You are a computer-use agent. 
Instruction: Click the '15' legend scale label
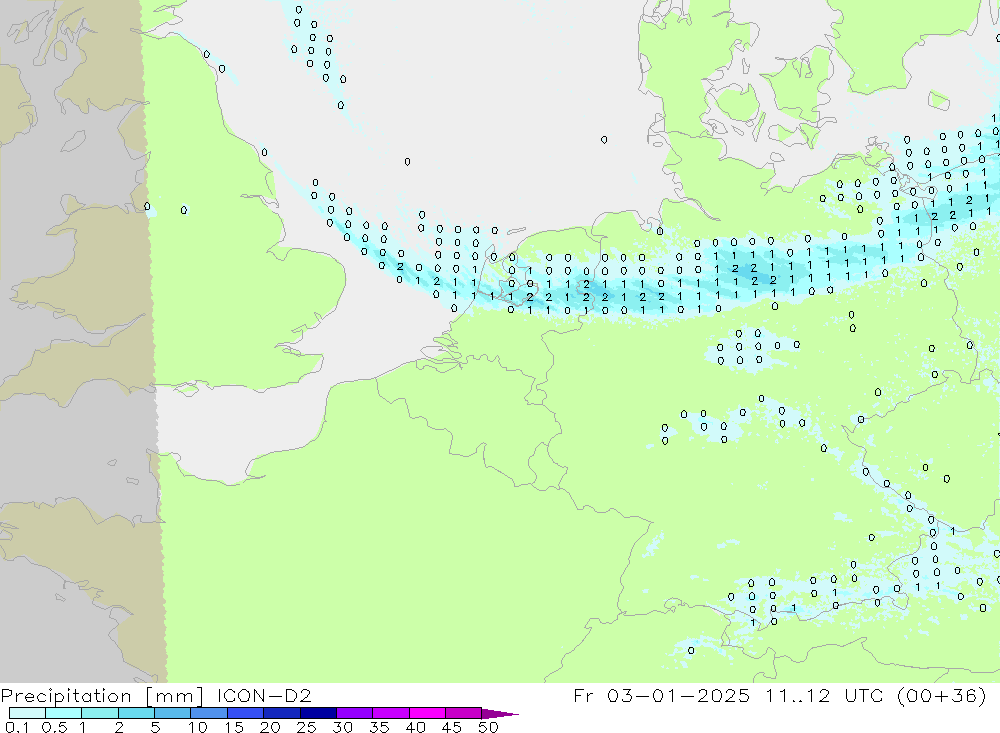point(234,727)
